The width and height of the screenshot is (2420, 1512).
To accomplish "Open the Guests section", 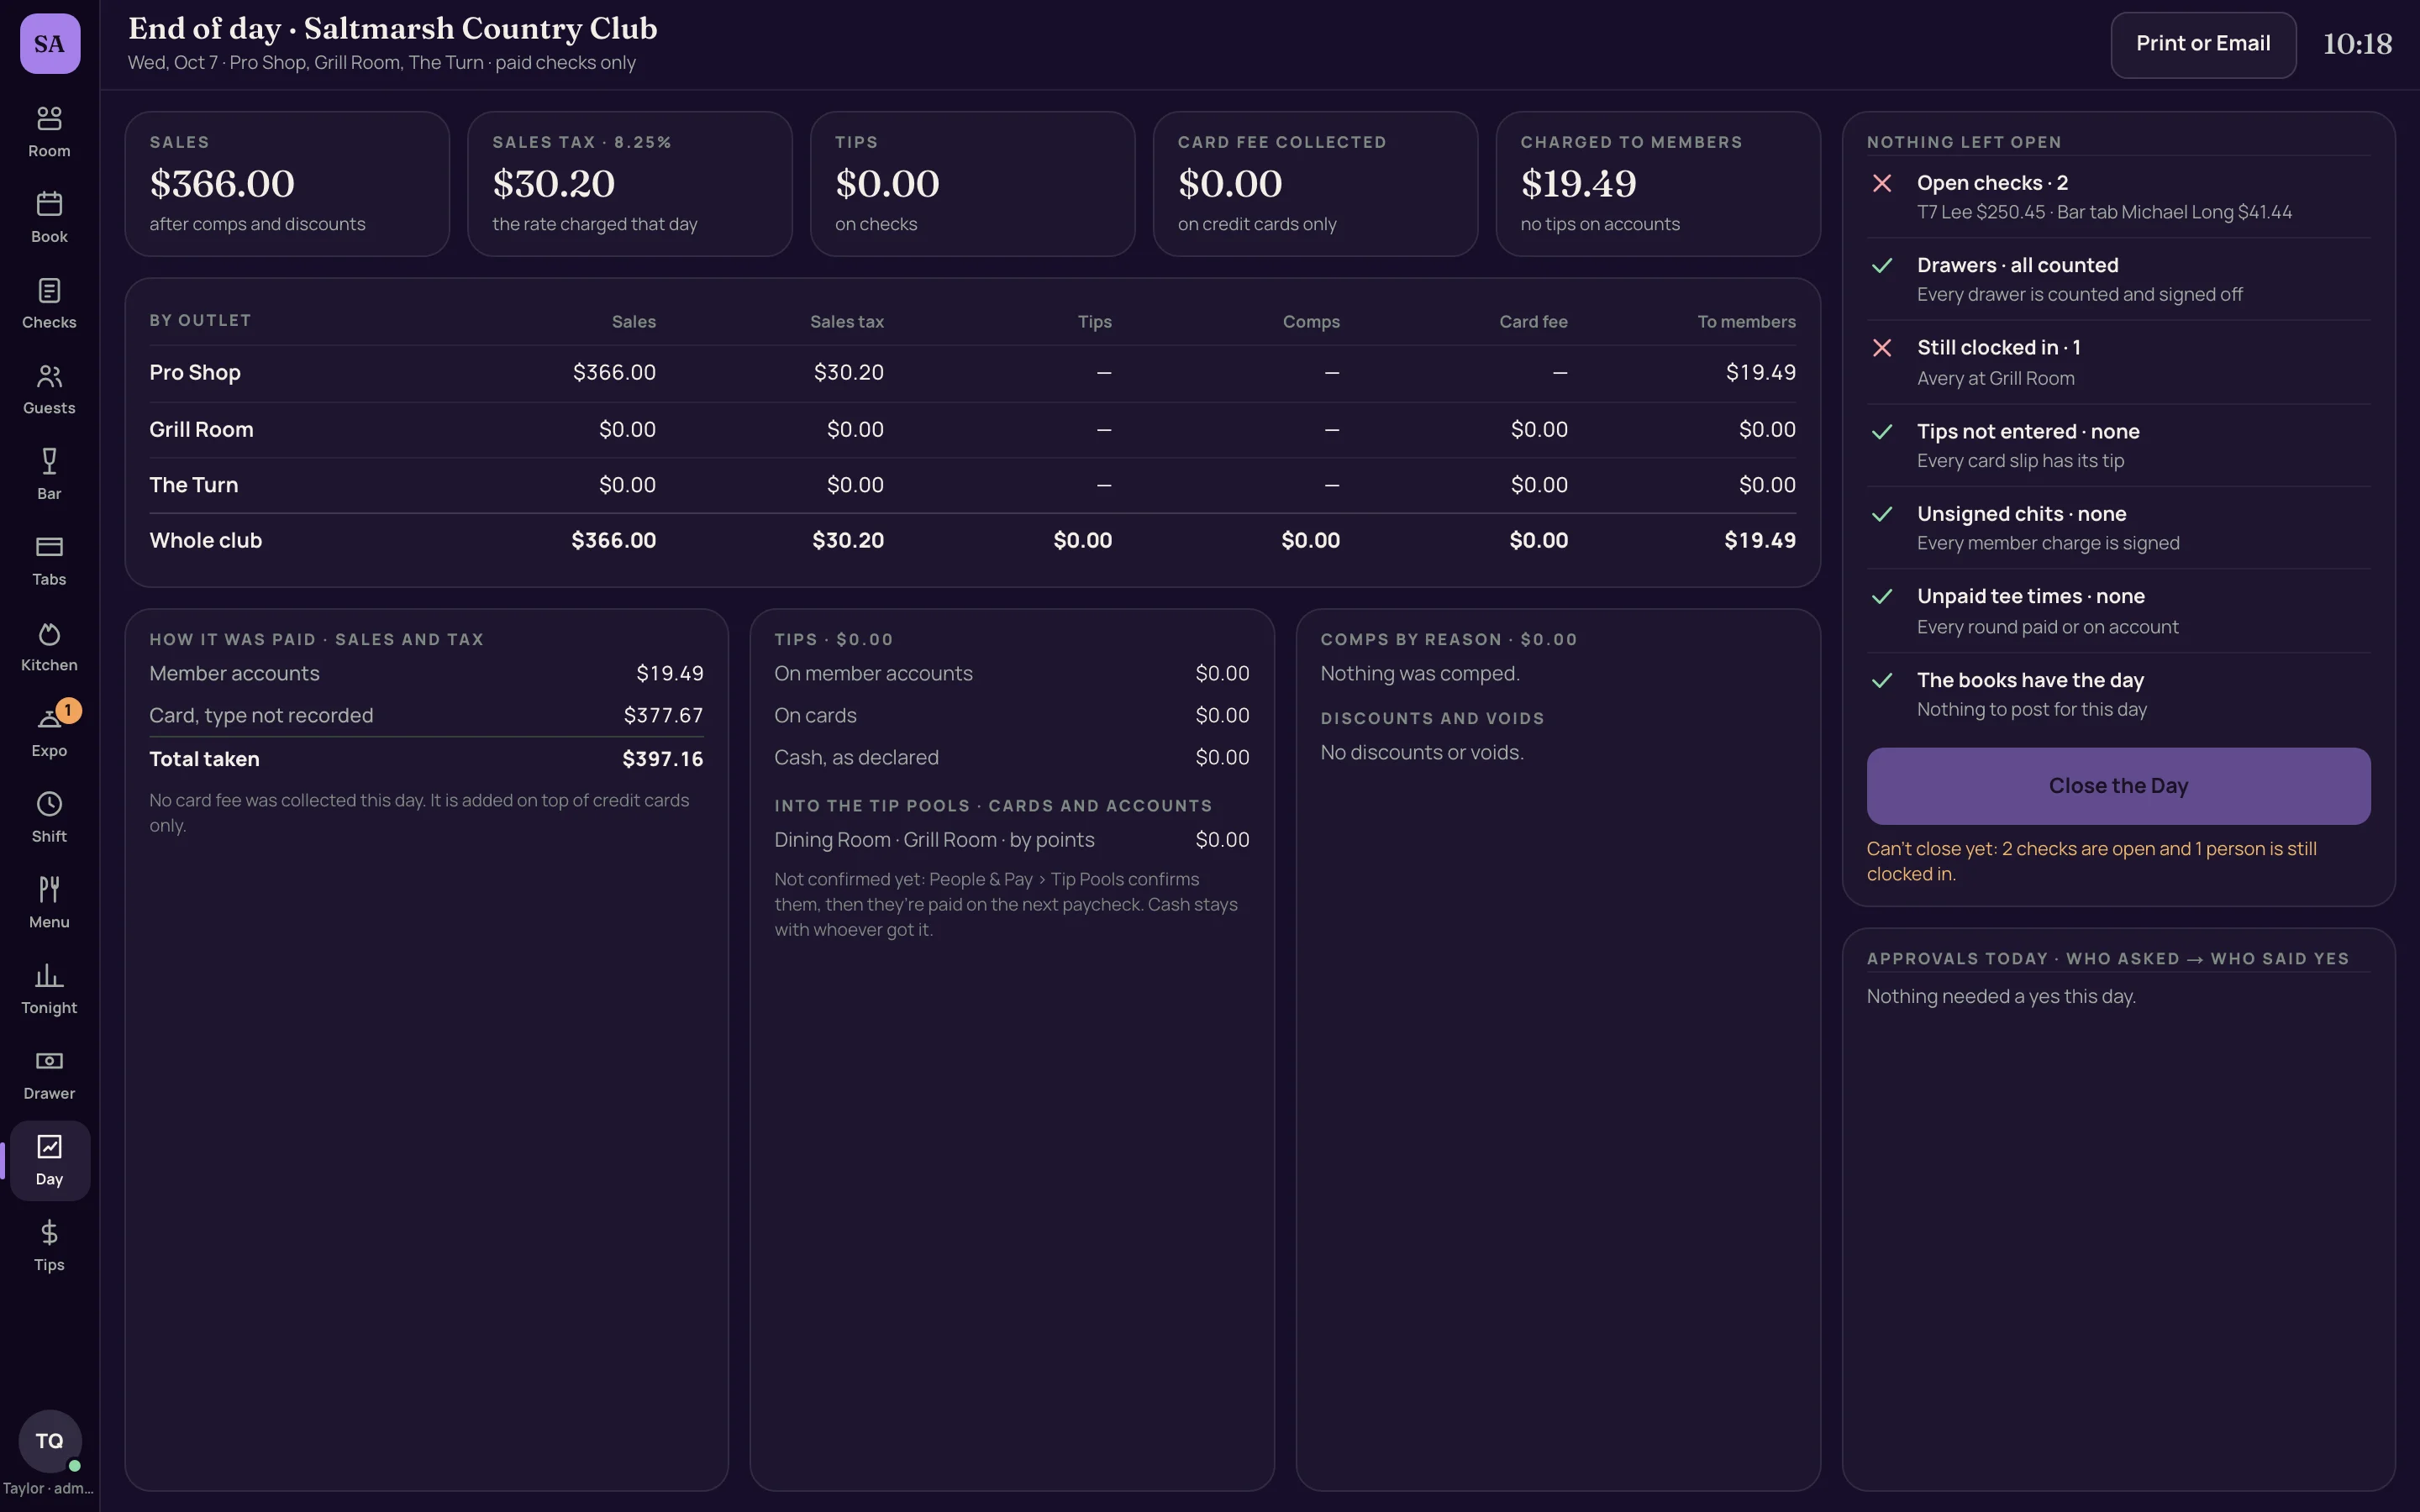I will tap(49, 390).
